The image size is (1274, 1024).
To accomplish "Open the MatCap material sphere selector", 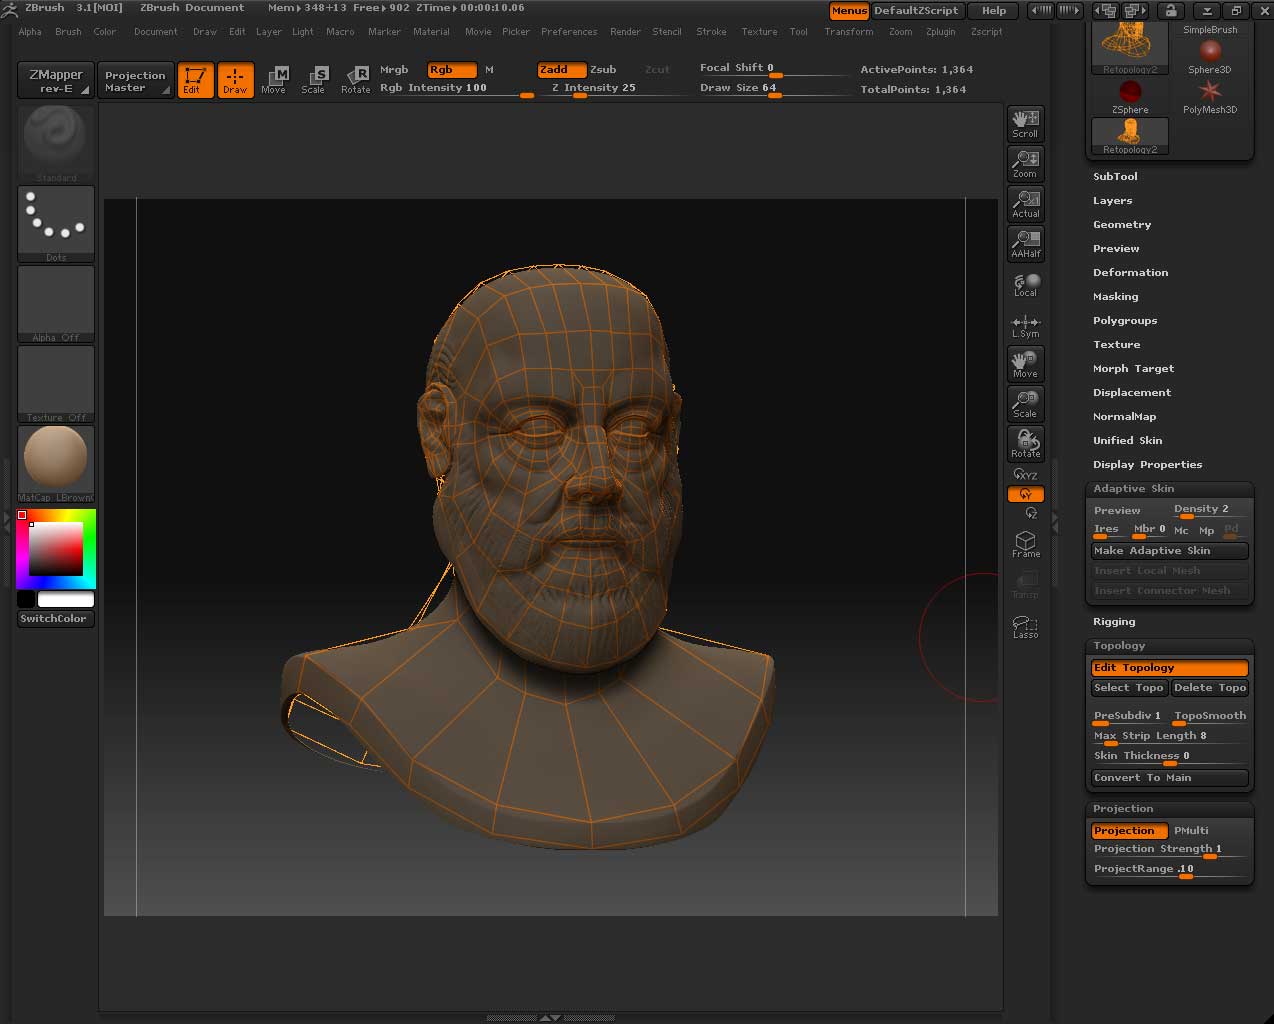I will [x=56, y=463].
